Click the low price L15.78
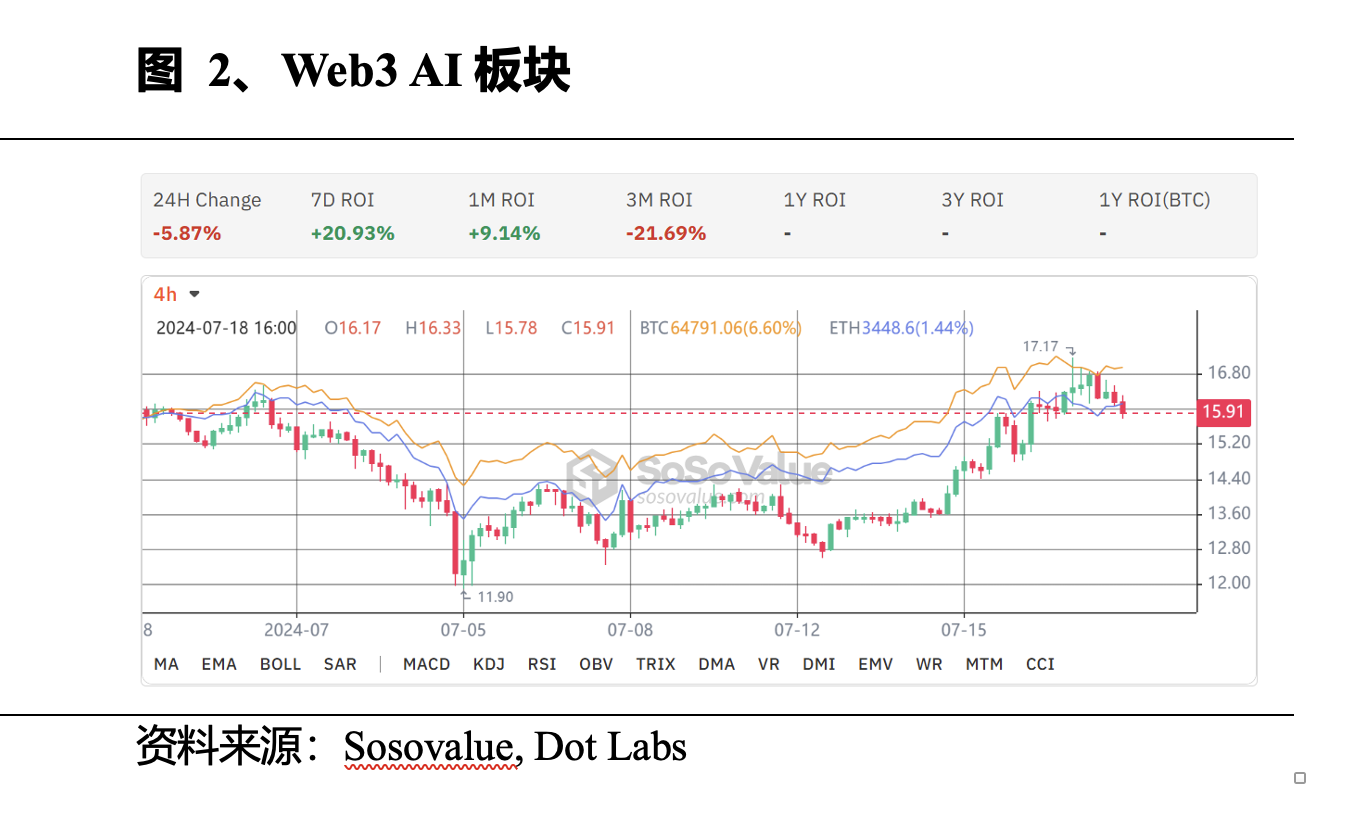The height and width of the screenshot is (824, 1366). [x=511, y=327]
